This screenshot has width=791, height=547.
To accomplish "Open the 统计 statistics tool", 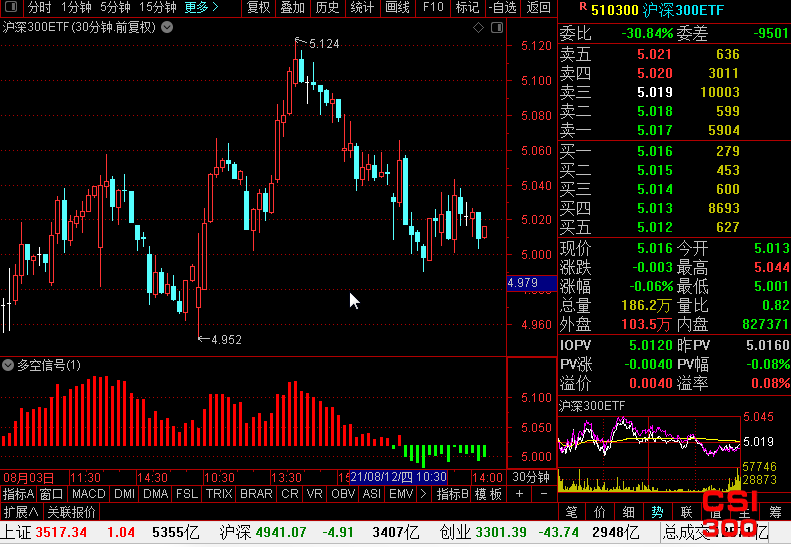I will coord(362,8).
